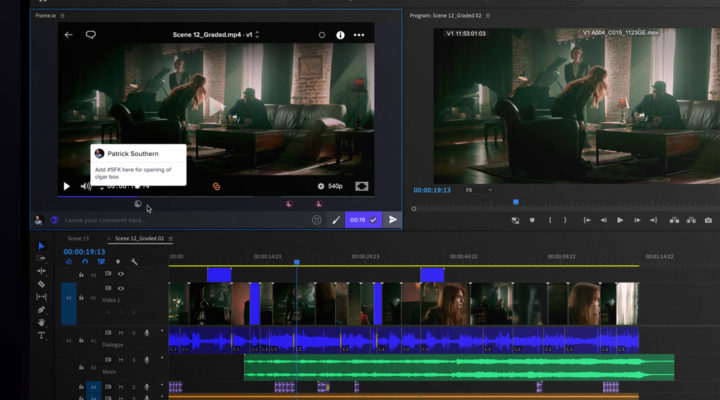Enter Frame.io fullscreen mode
720x400 pixels.
pos(362,186)
